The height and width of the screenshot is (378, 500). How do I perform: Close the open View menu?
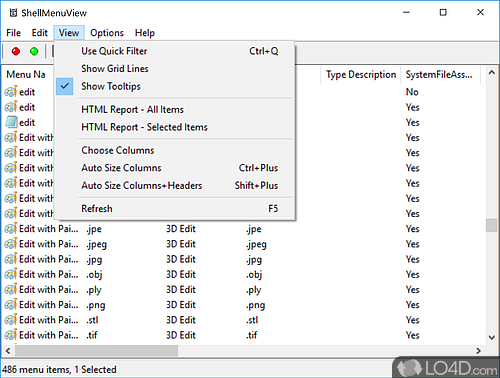pyautogui.click(x=69, y=33)
